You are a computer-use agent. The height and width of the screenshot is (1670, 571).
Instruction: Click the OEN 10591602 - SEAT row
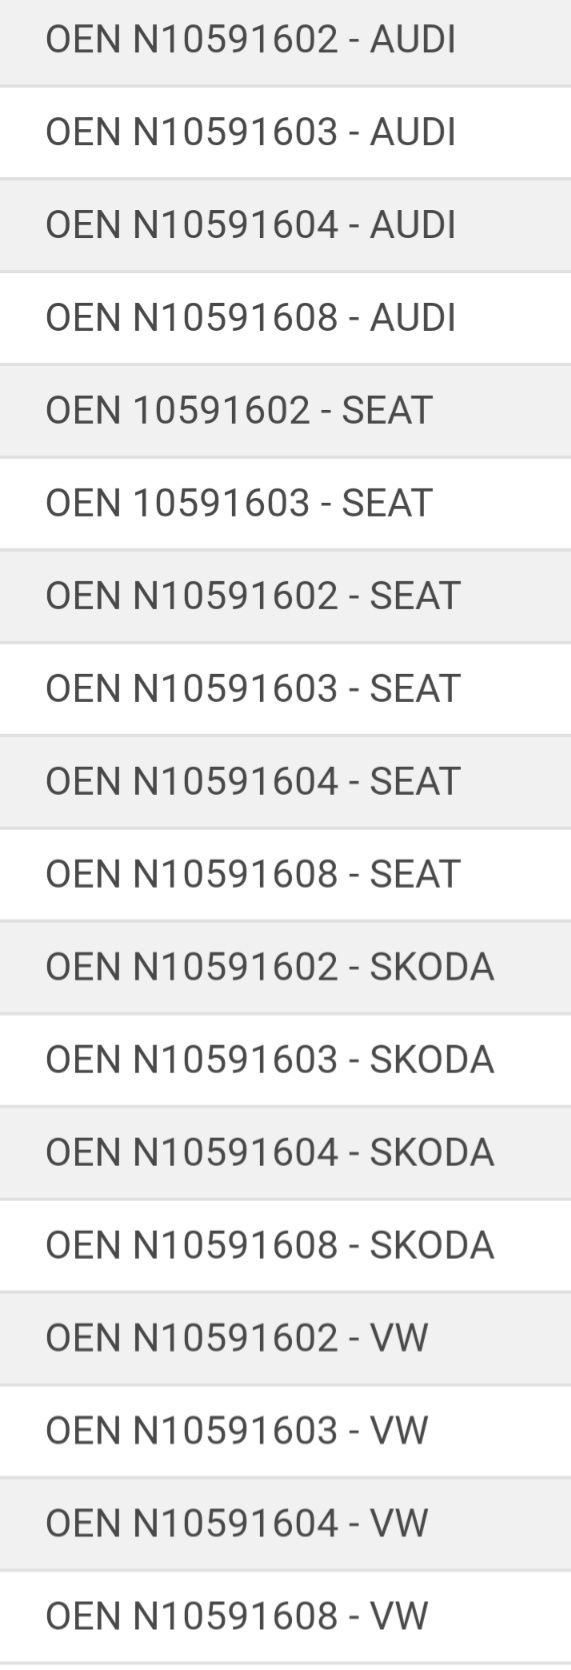(285, 411)
